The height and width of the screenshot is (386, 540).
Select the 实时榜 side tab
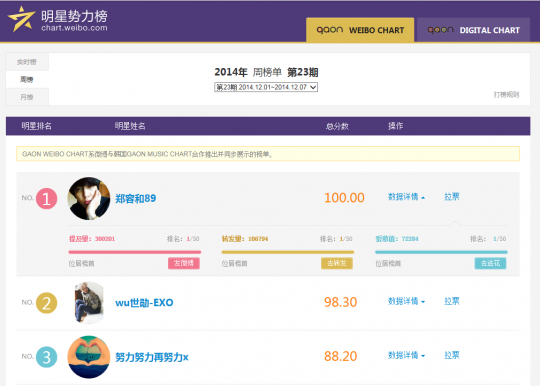(27, 62)
